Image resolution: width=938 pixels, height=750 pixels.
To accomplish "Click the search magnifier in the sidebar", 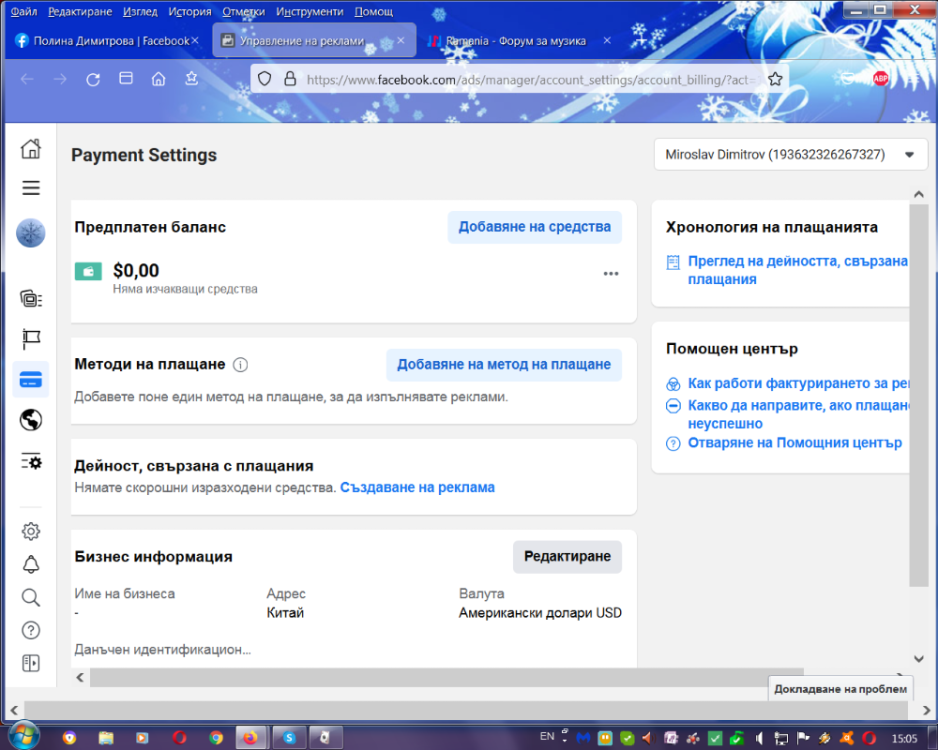I will [31, 597].
